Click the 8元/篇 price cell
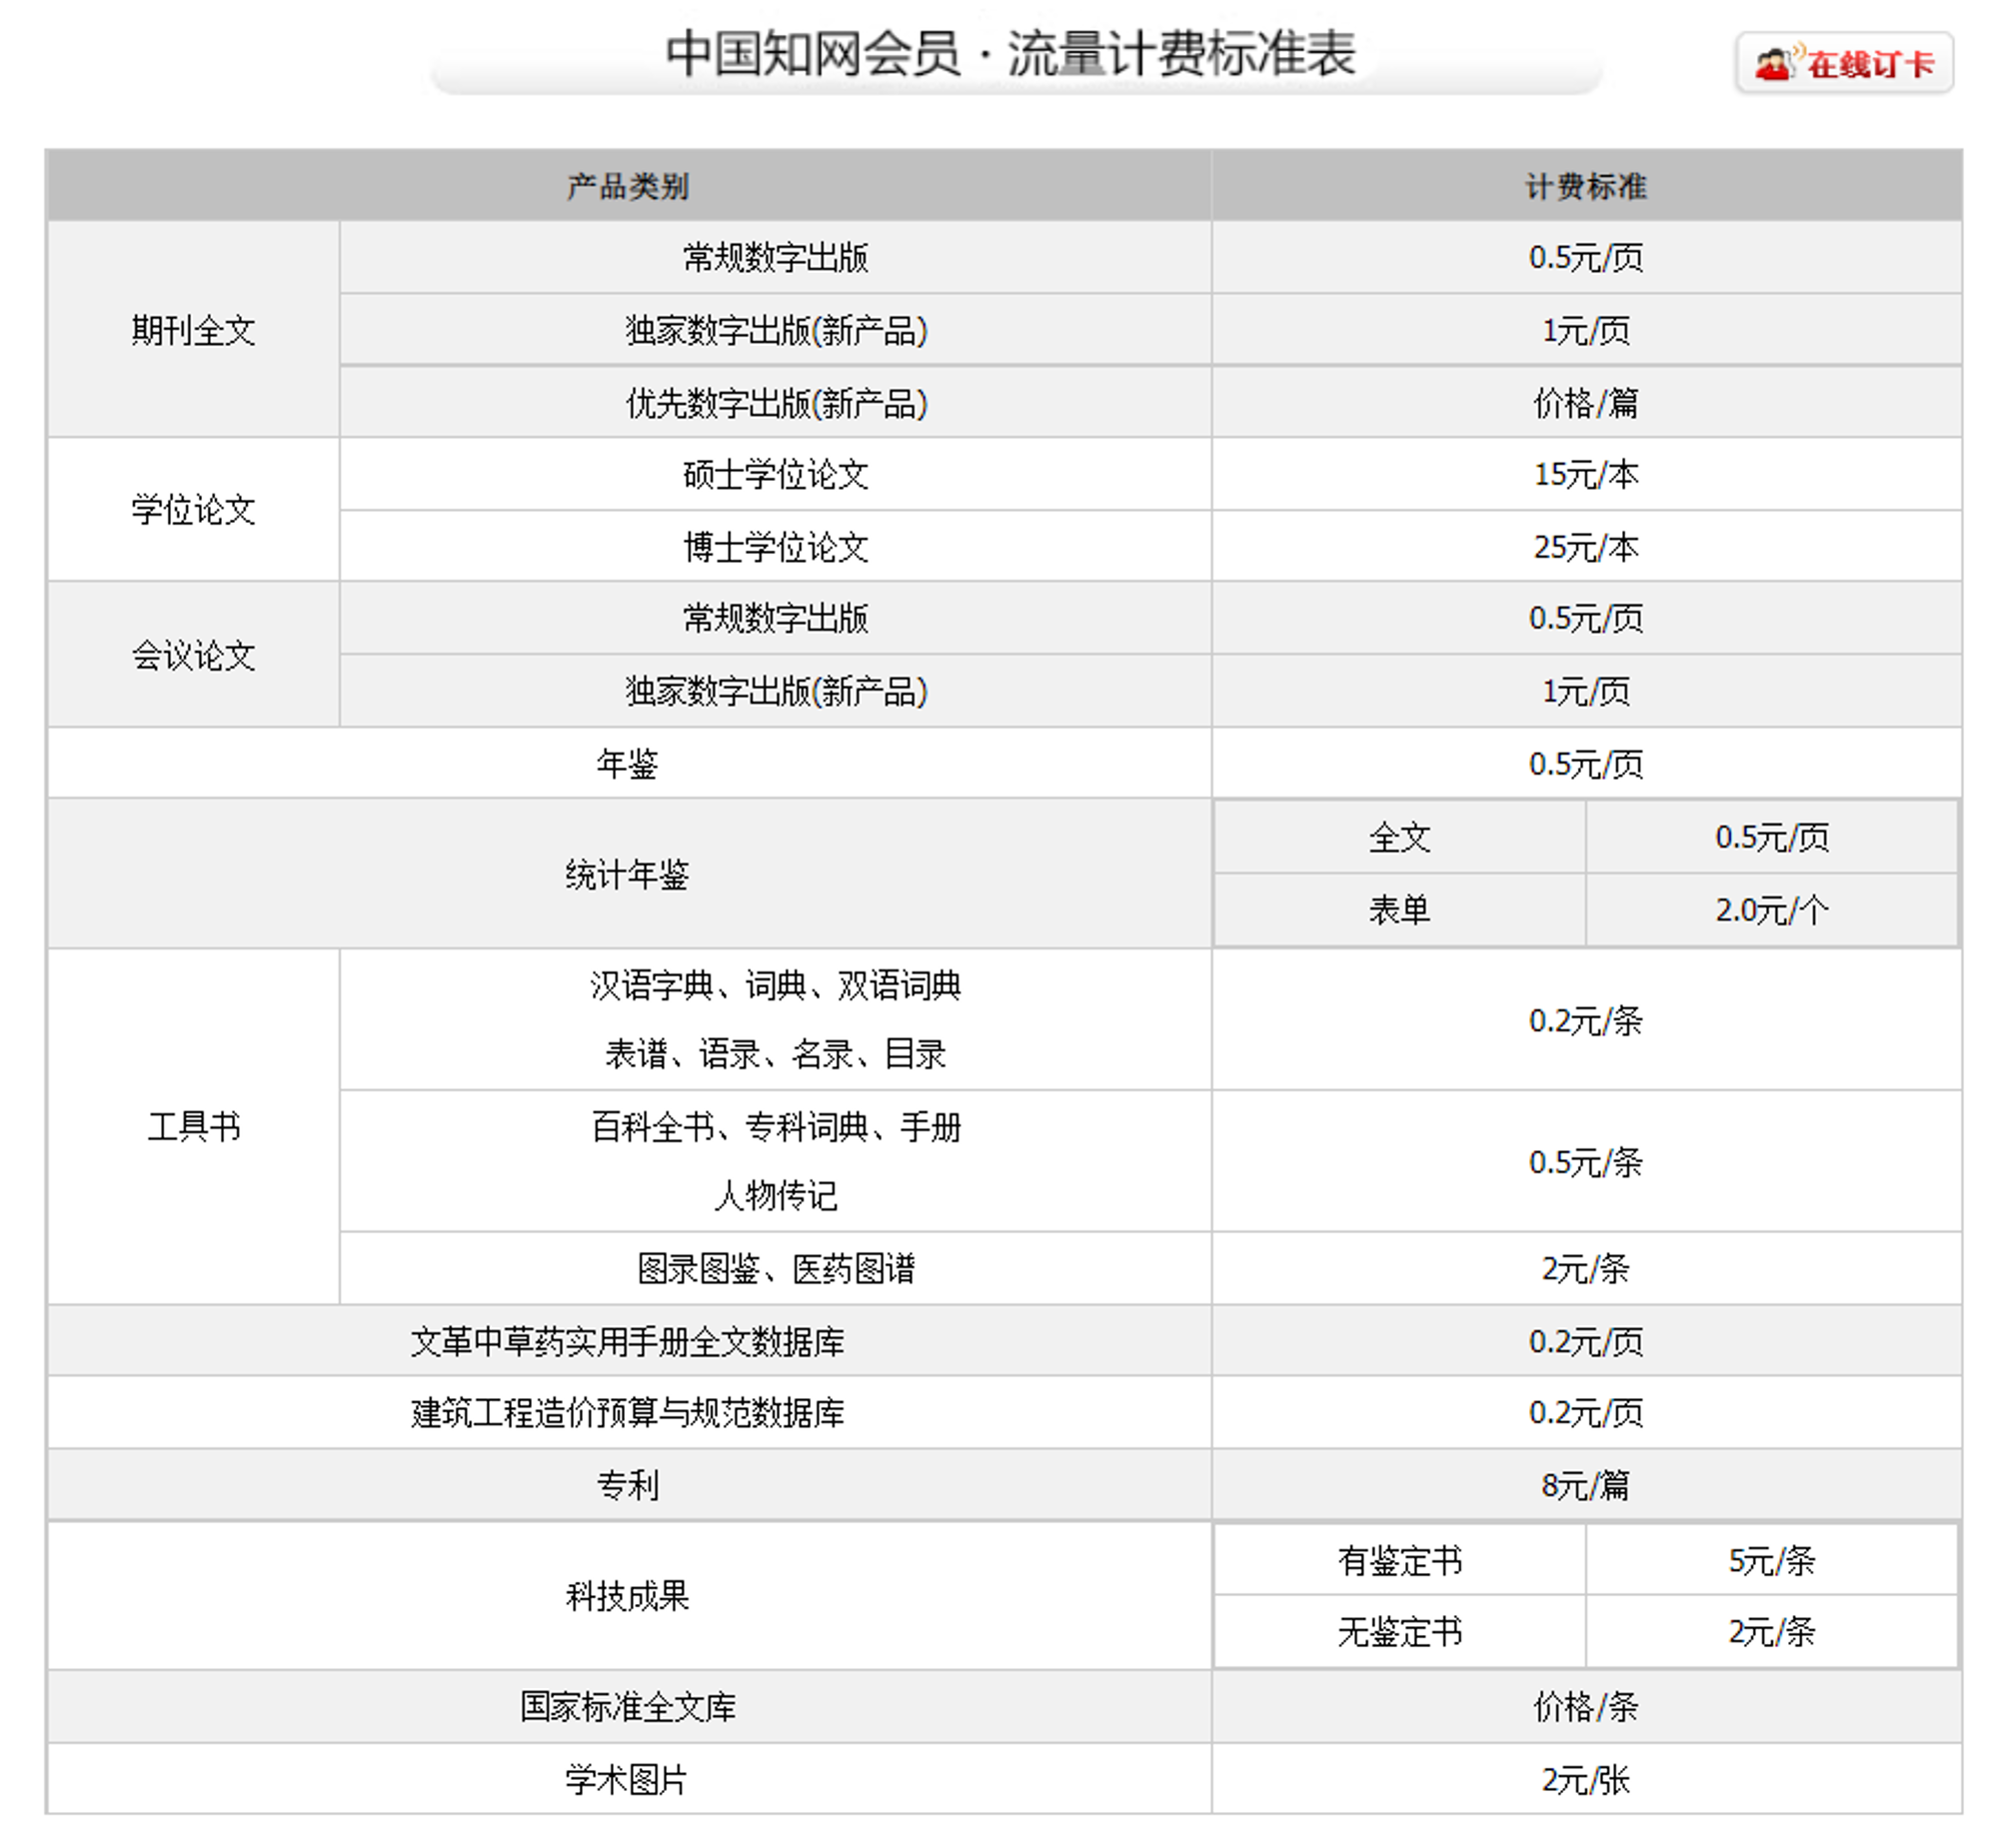This screenshot has width=1999, height=1848. (1585, 1485)
